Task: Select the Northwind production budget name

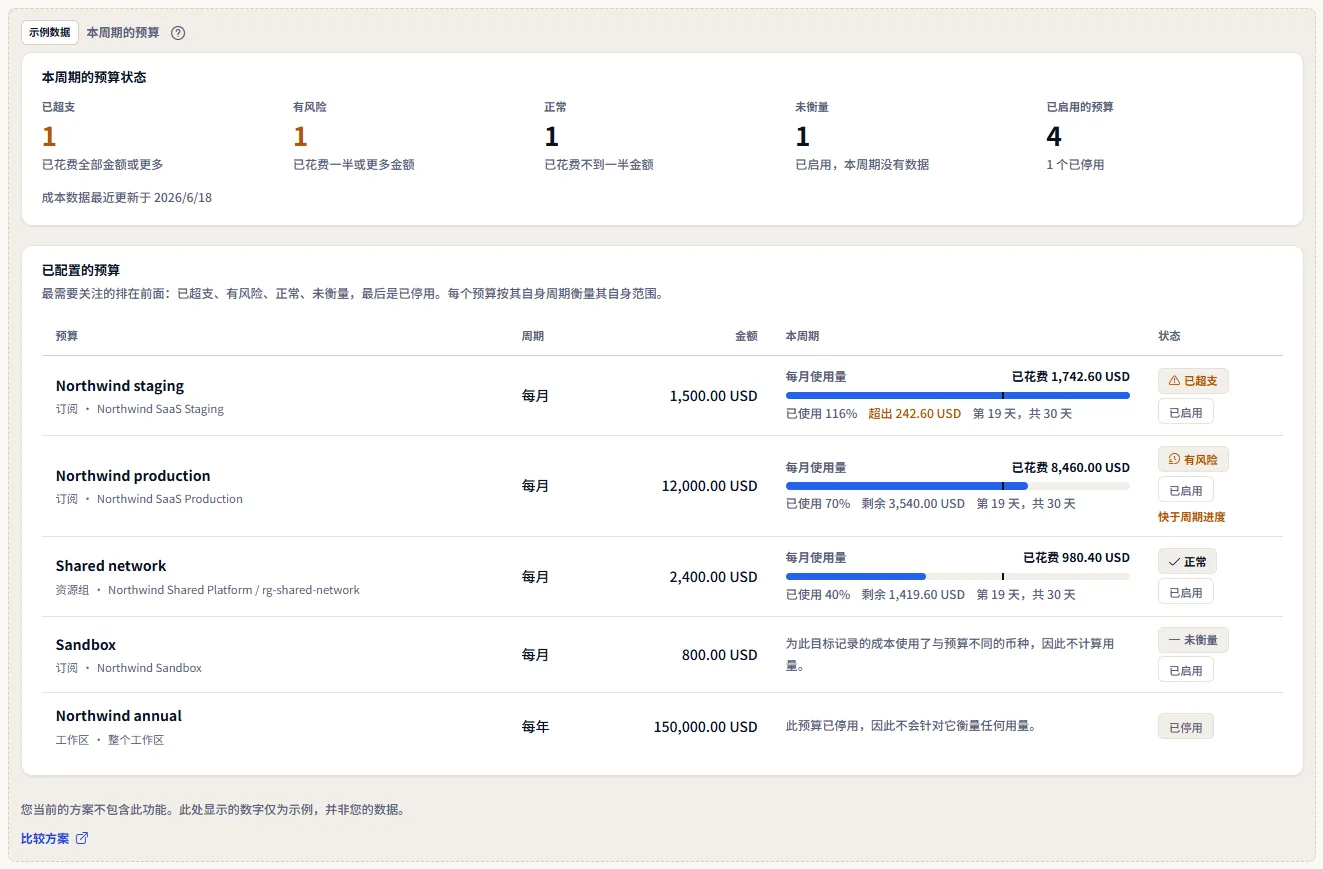Action: [133, 476]
